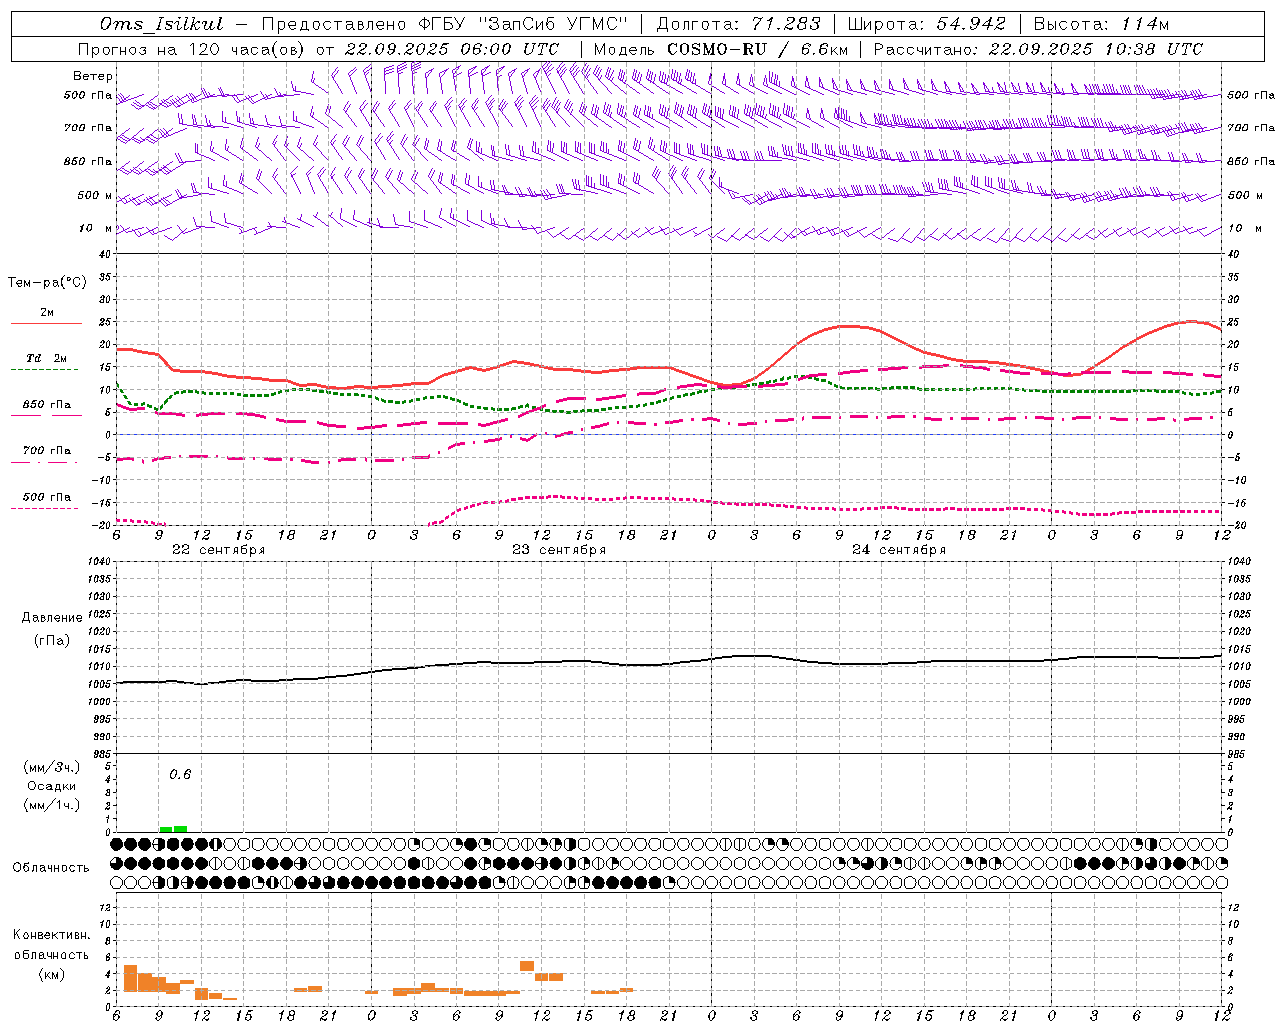Screen dimensions: 1280x1024
Task: Click the (км) unit label for convective cloud
Action: click(x=52, y=974)
